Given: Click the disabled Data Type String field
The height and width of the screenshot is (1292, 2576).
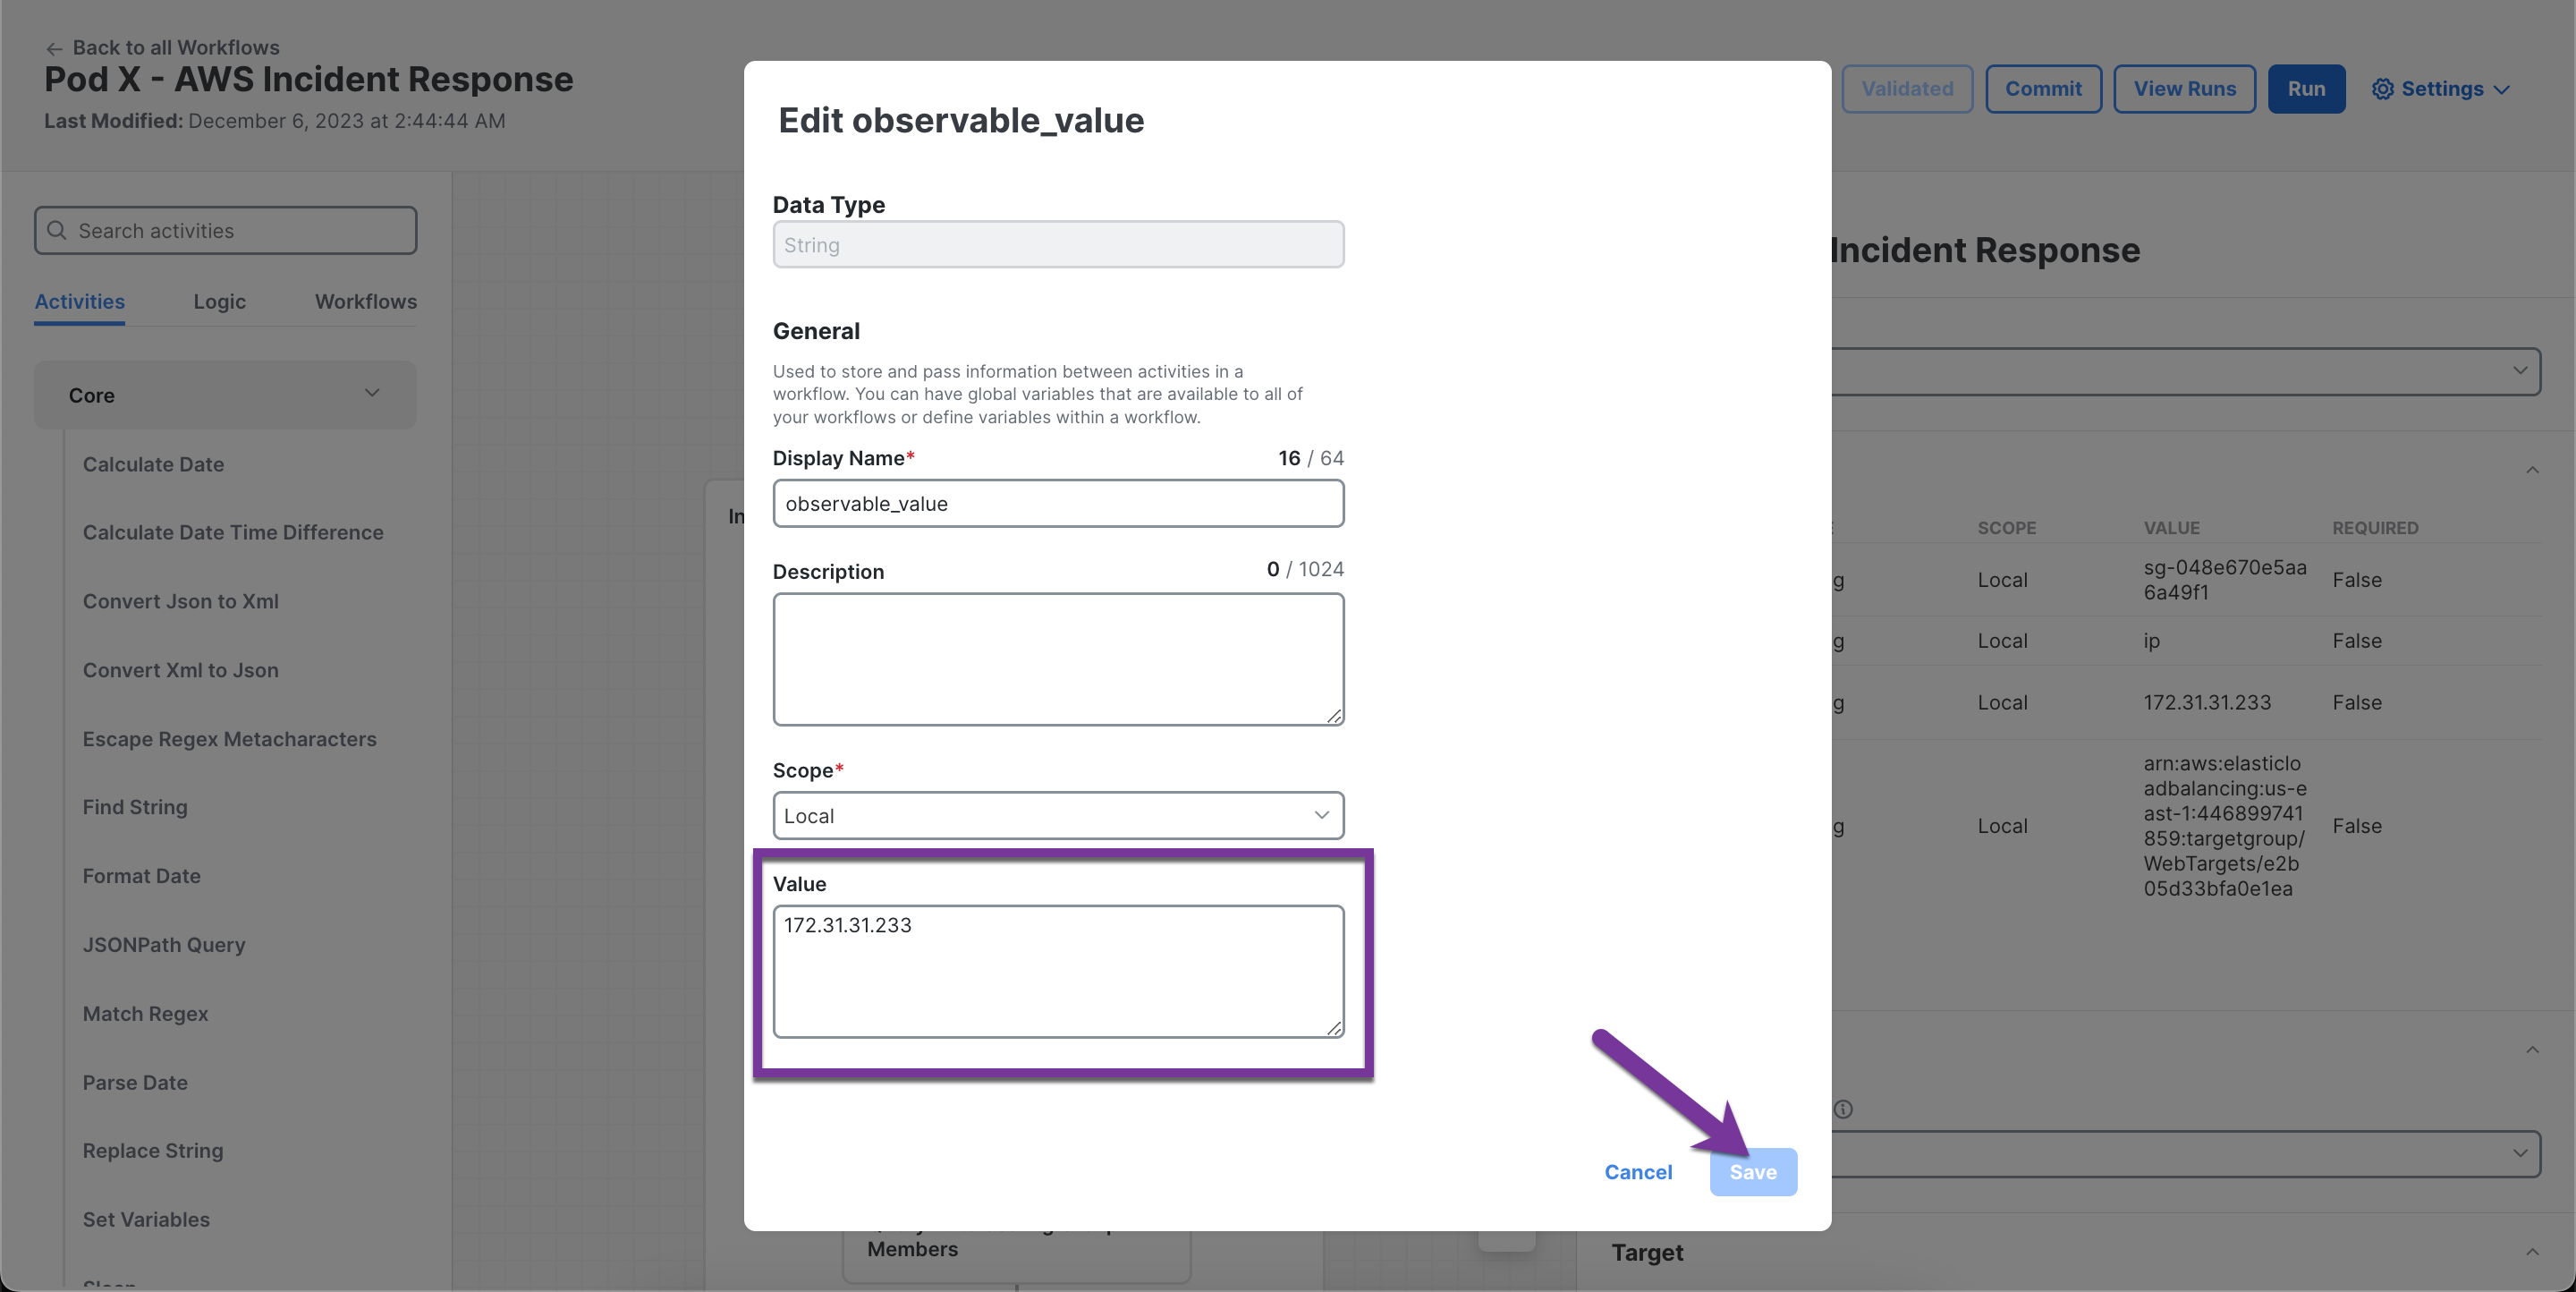Looking at the screenshot, I should click(x=1058, y=244).
